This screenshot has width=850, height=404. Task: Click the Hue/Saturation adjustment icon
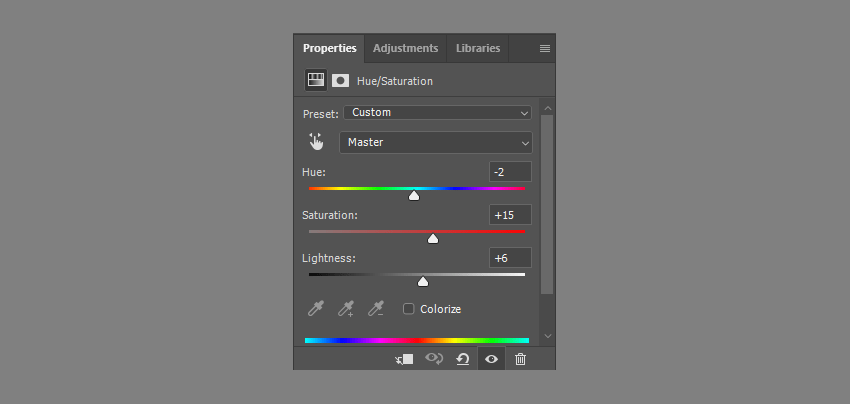click(x=316, y=80)
